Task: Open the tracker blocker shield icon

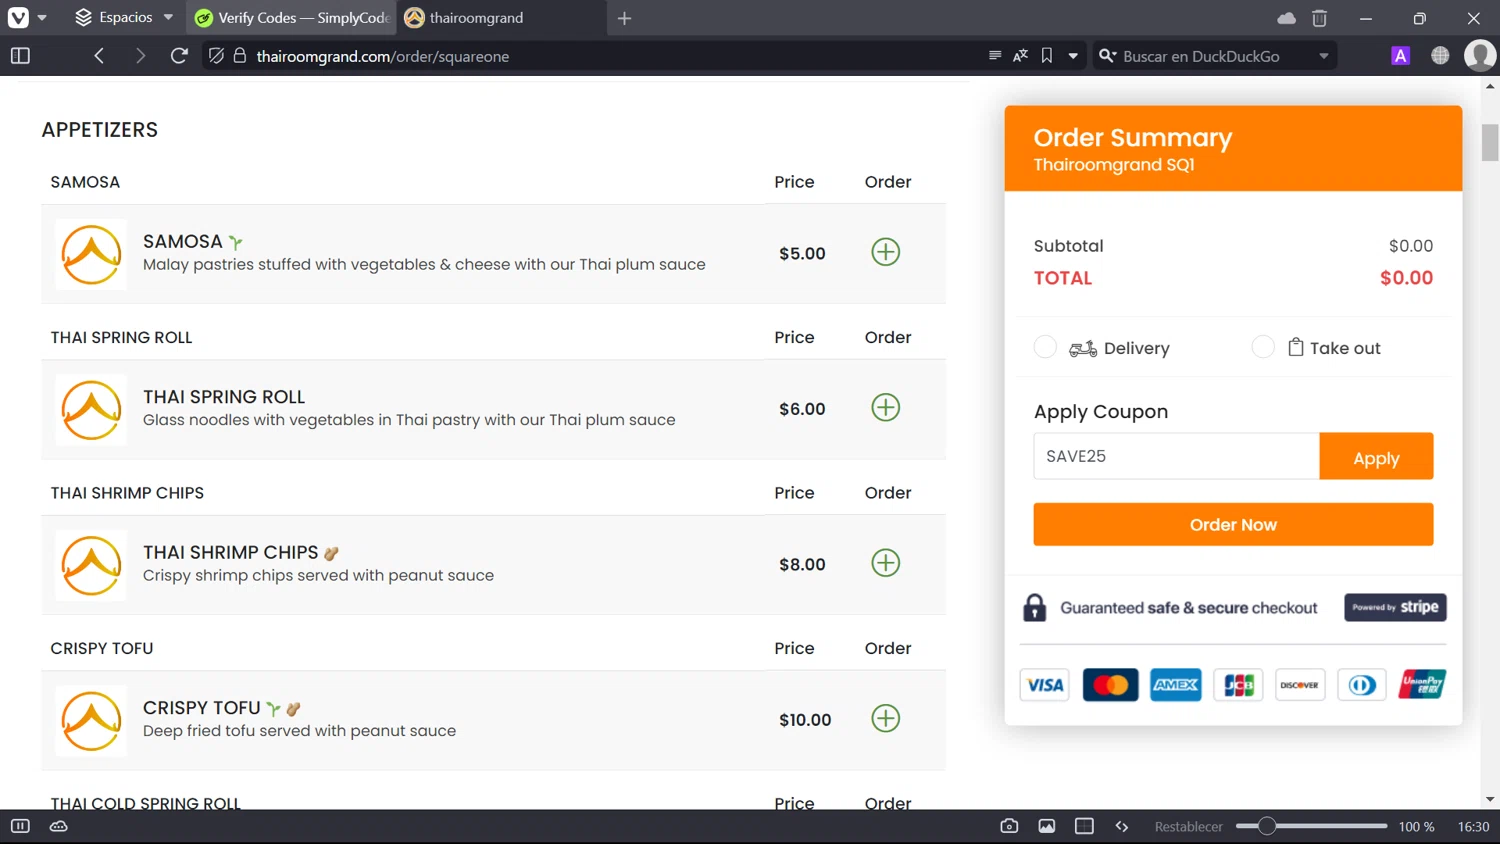Action: (x=216, y=56)
